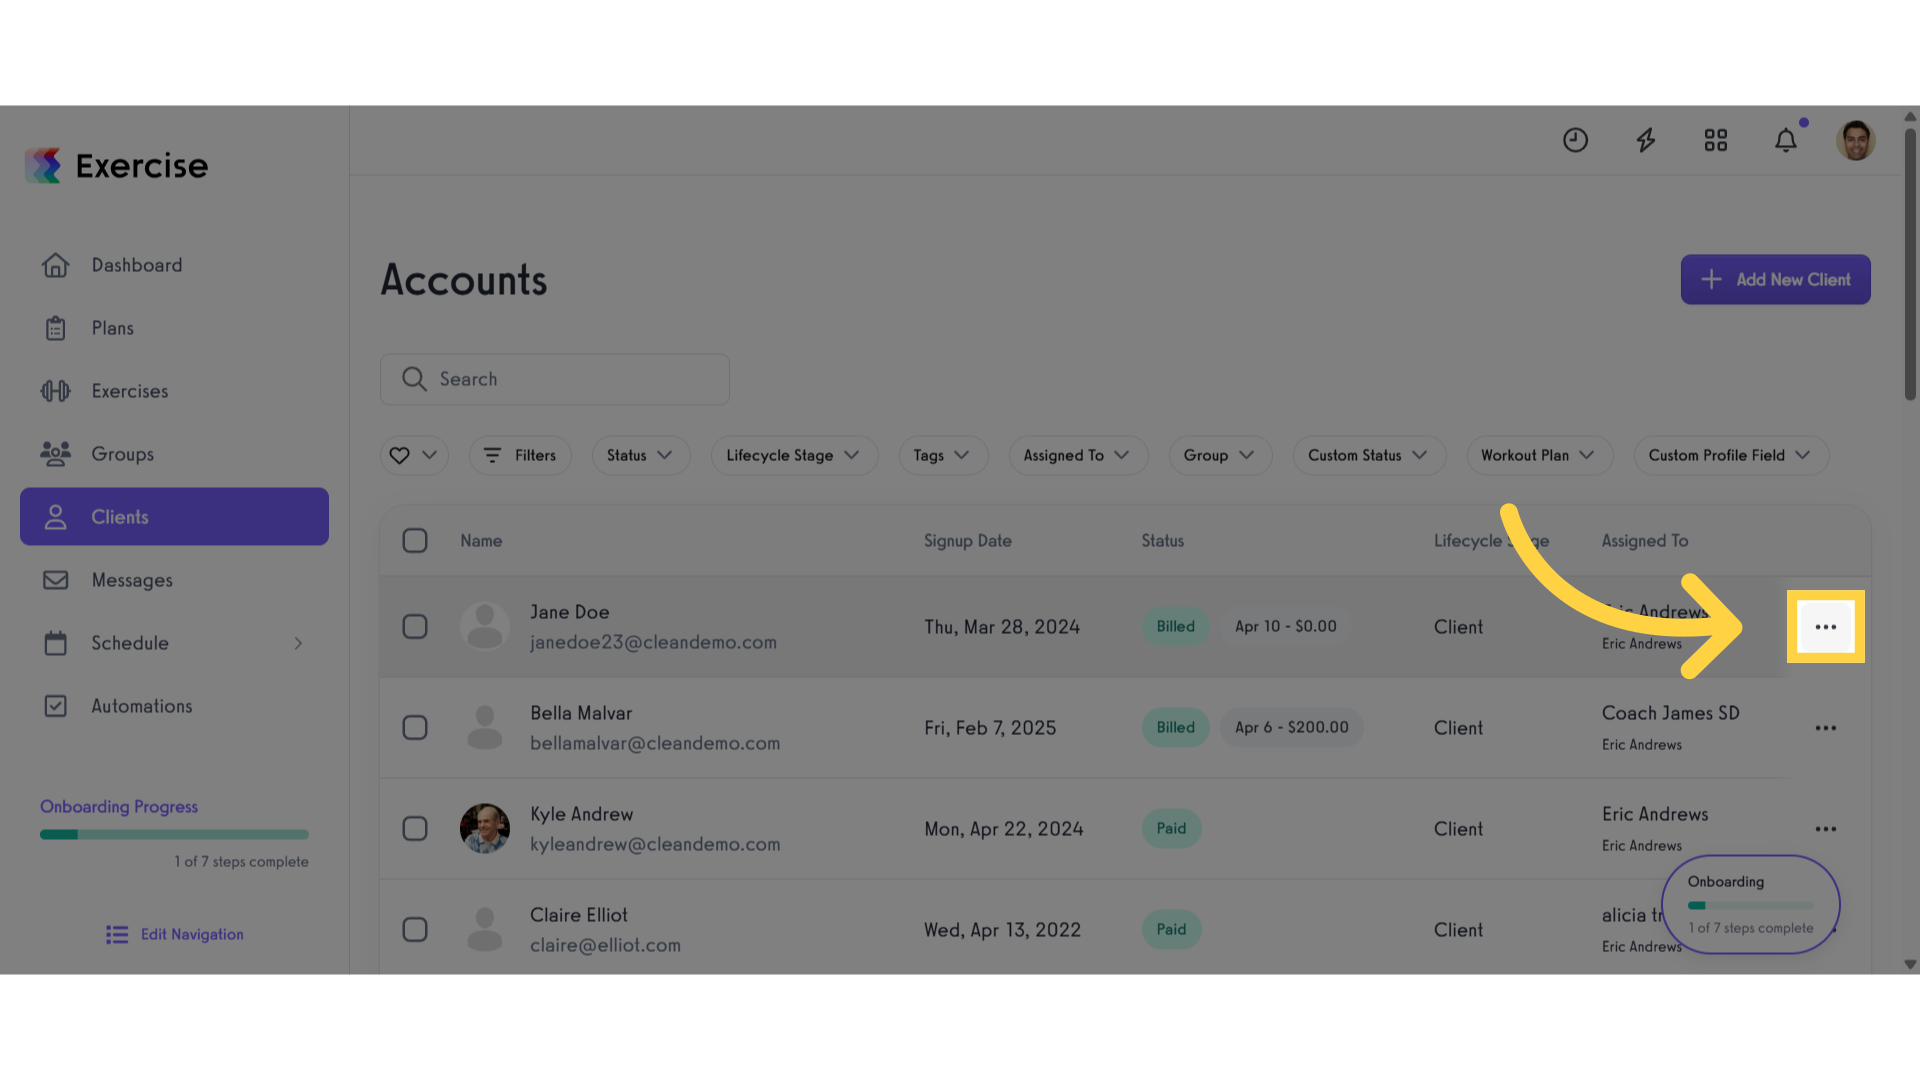Click the Automations checkbox icon
1920x1080 pixels.
coord(56,706)
